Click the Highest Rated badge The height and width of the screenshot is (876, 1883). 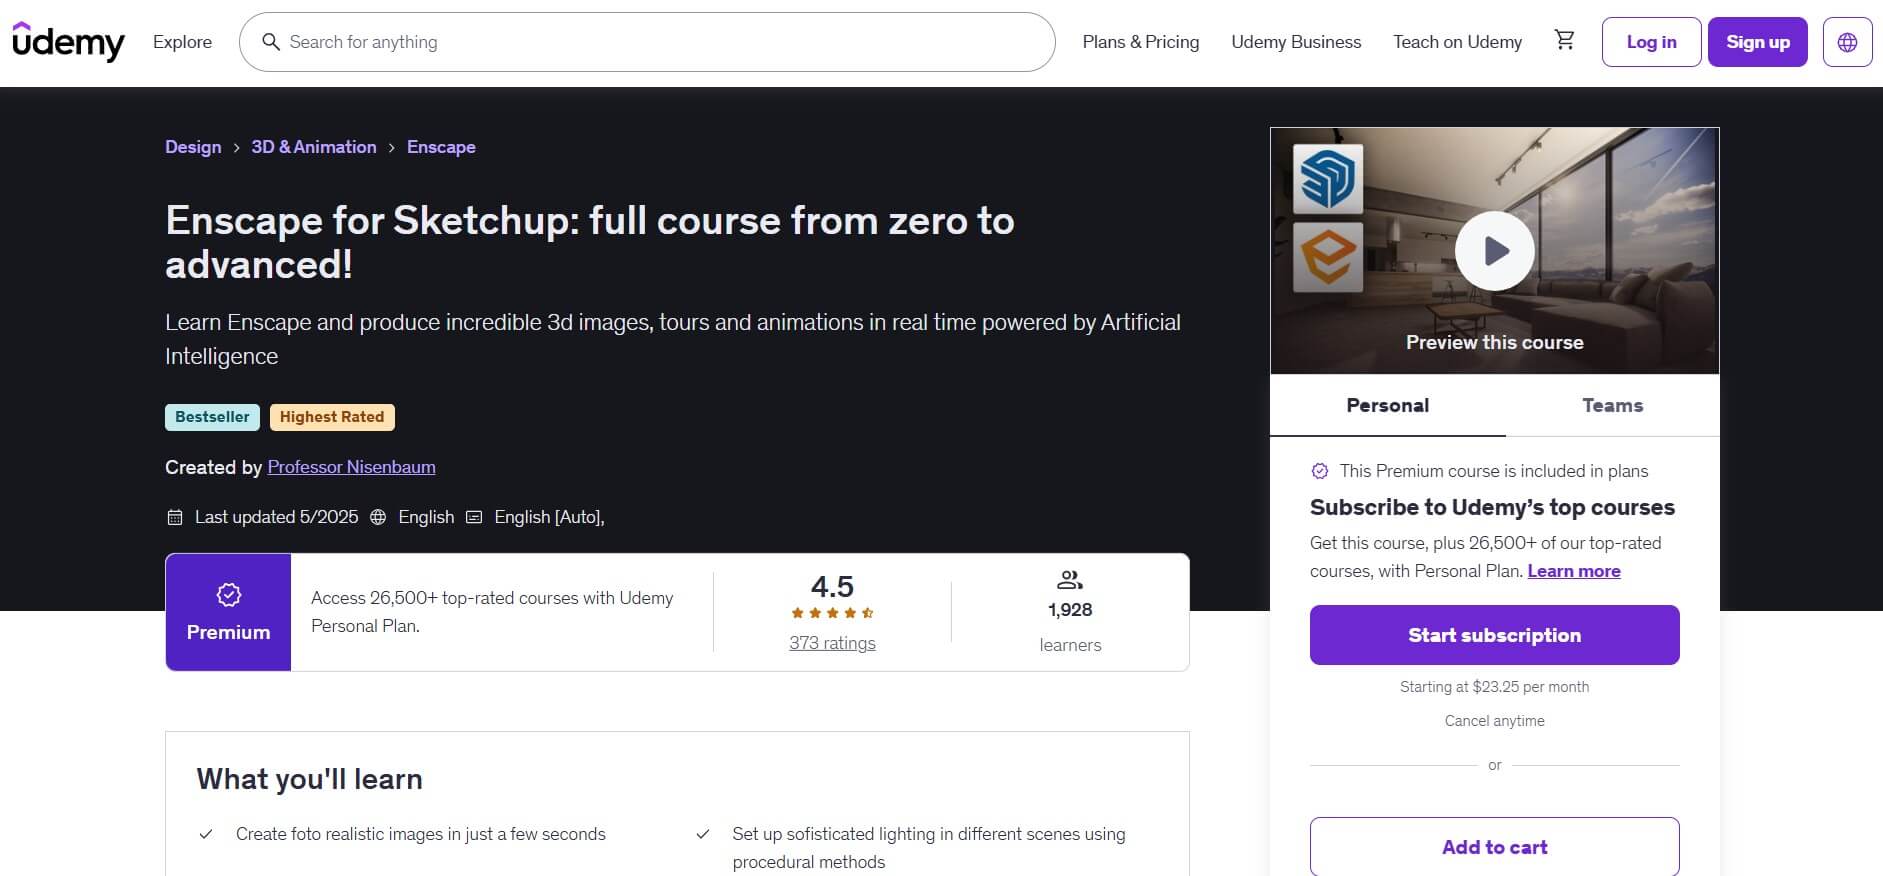[x=332, y=417]
